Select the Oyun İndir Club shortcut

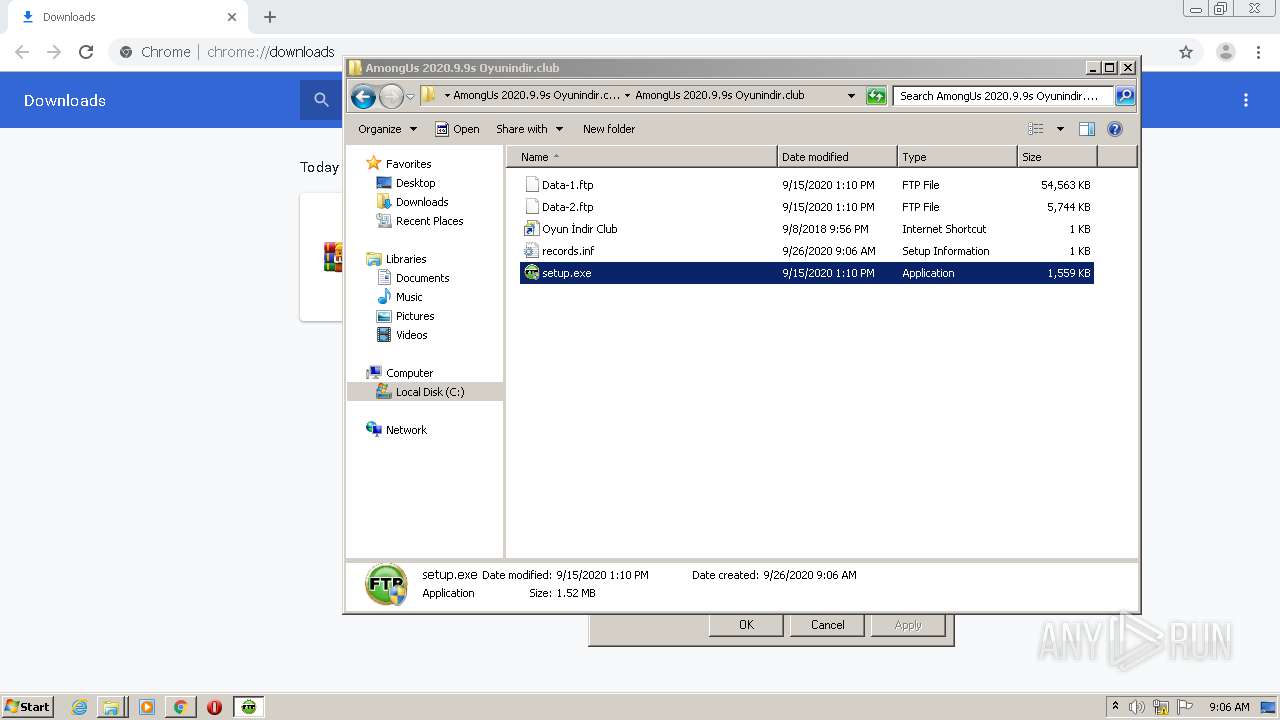tap(807, 229)
